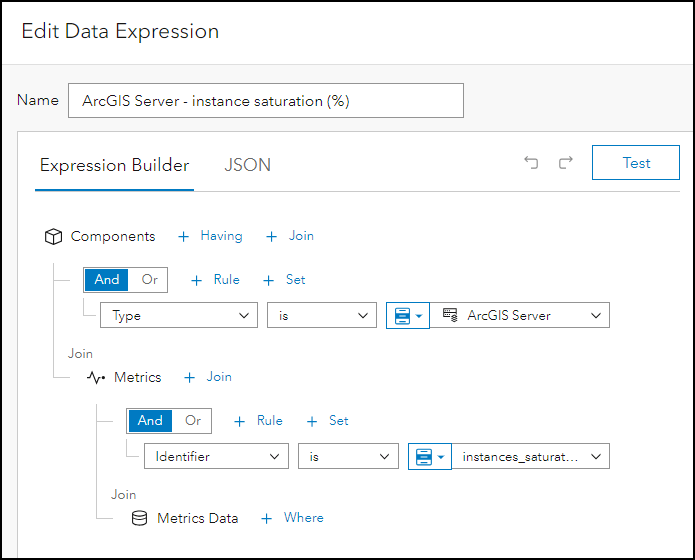
Task: Select And in the Metrics rule group
Action: click(150, 421)
